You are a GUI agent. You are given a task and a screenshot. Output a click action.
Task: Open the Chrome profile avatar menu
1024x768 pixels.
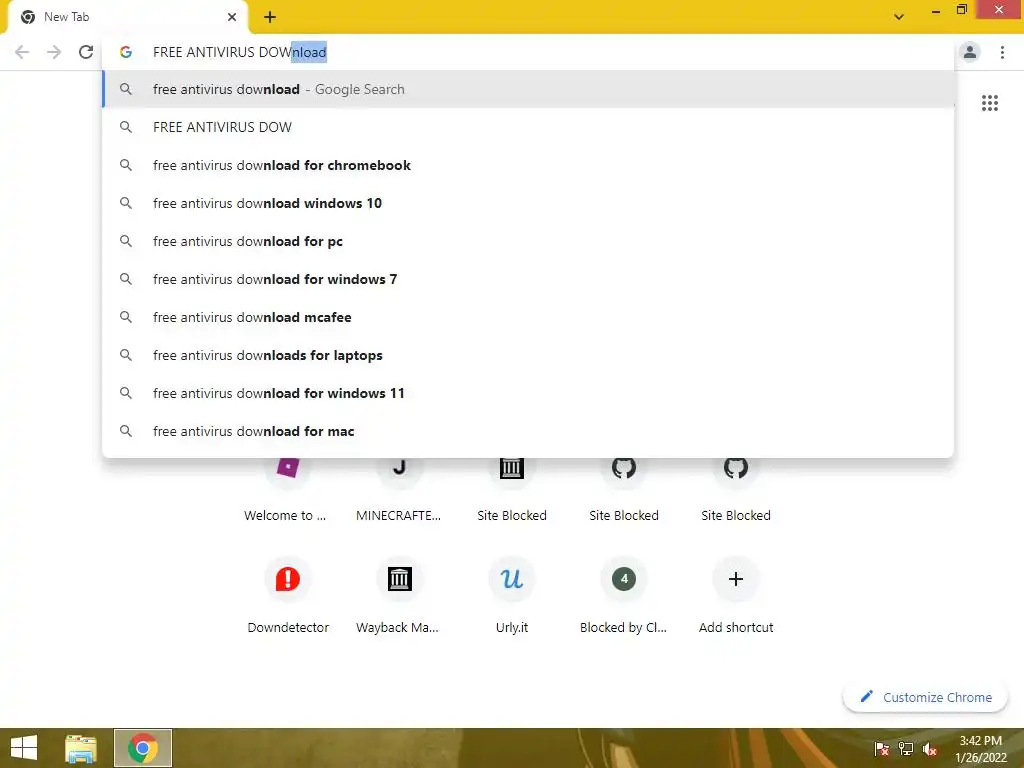click(970, 52)
